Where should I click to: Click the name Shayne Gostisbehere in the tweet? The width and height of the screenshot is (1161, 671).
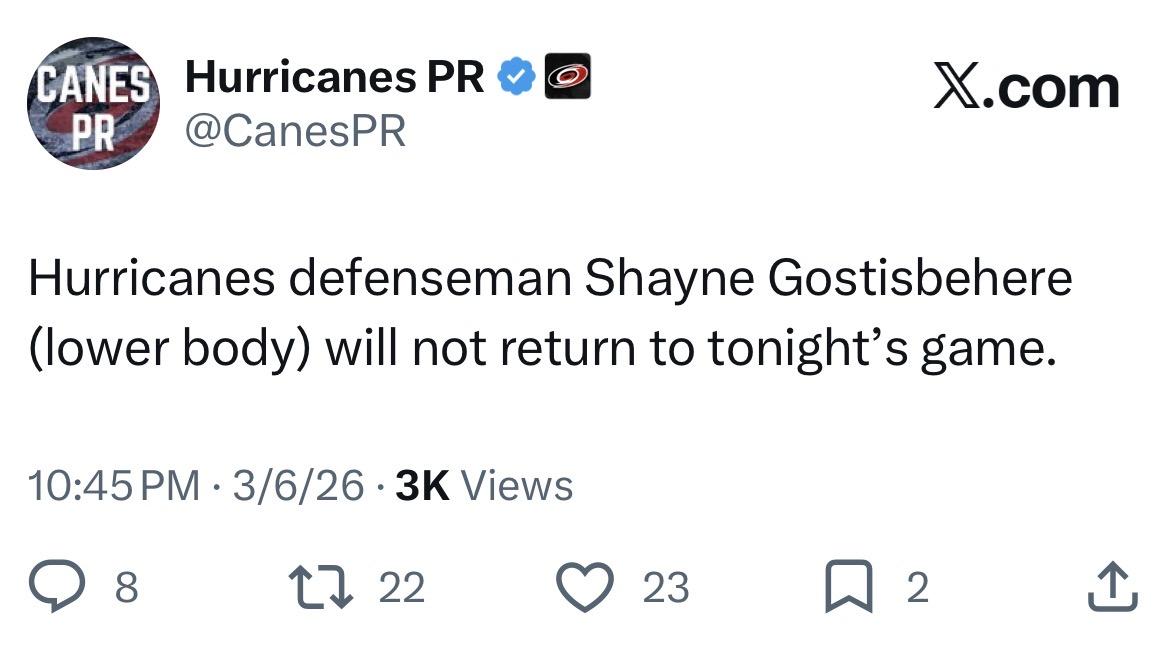tap(828, 281)
